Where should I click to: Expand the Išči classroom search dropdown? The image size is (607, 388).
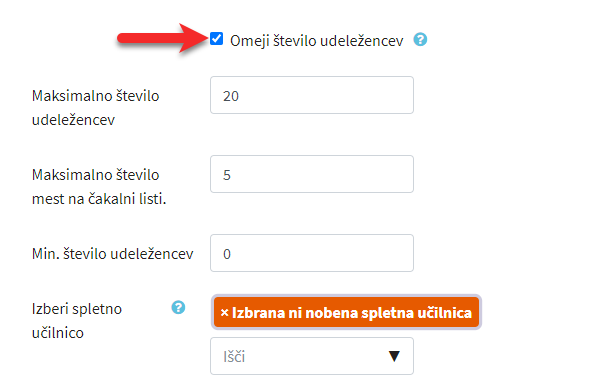click(x=312, y=356)
